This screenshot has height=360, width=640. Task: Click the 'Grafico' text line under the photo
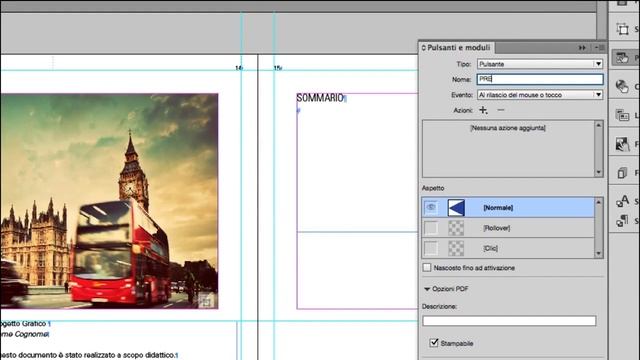pos(34,323)
